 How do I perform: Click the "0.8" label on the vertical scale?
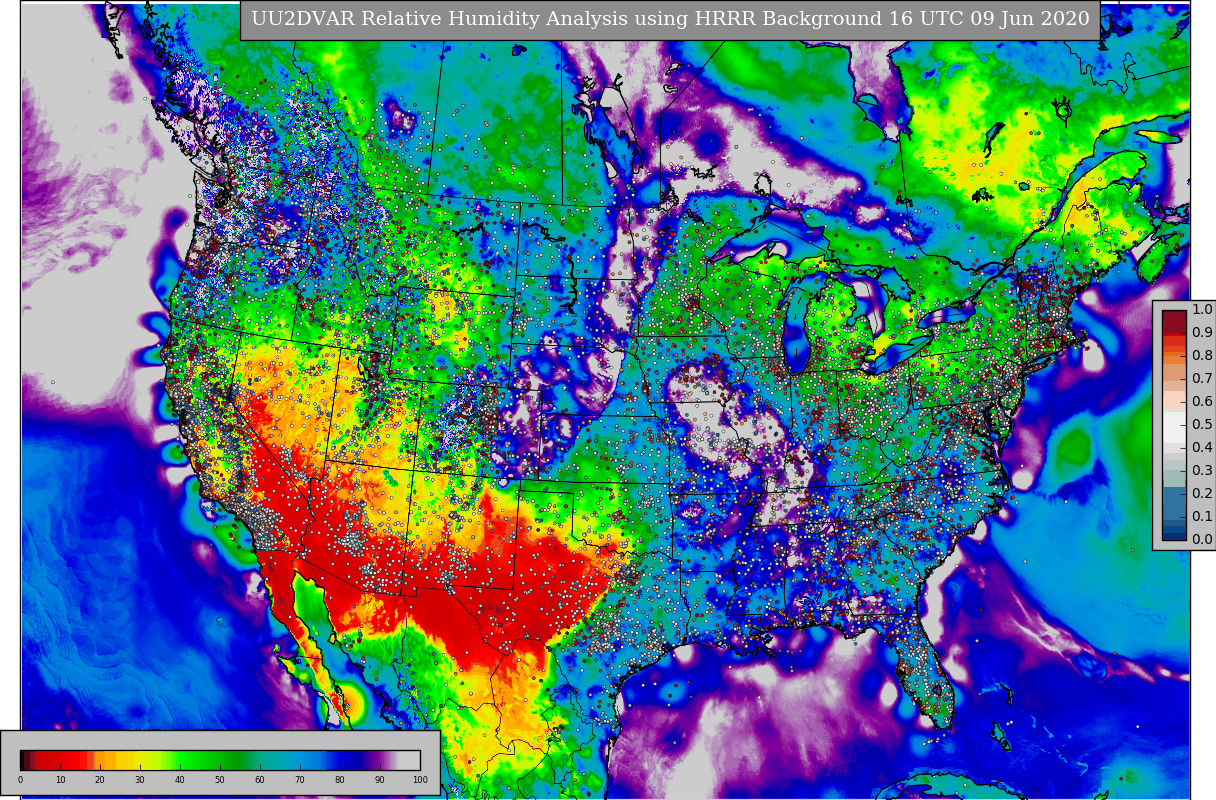1202,356
